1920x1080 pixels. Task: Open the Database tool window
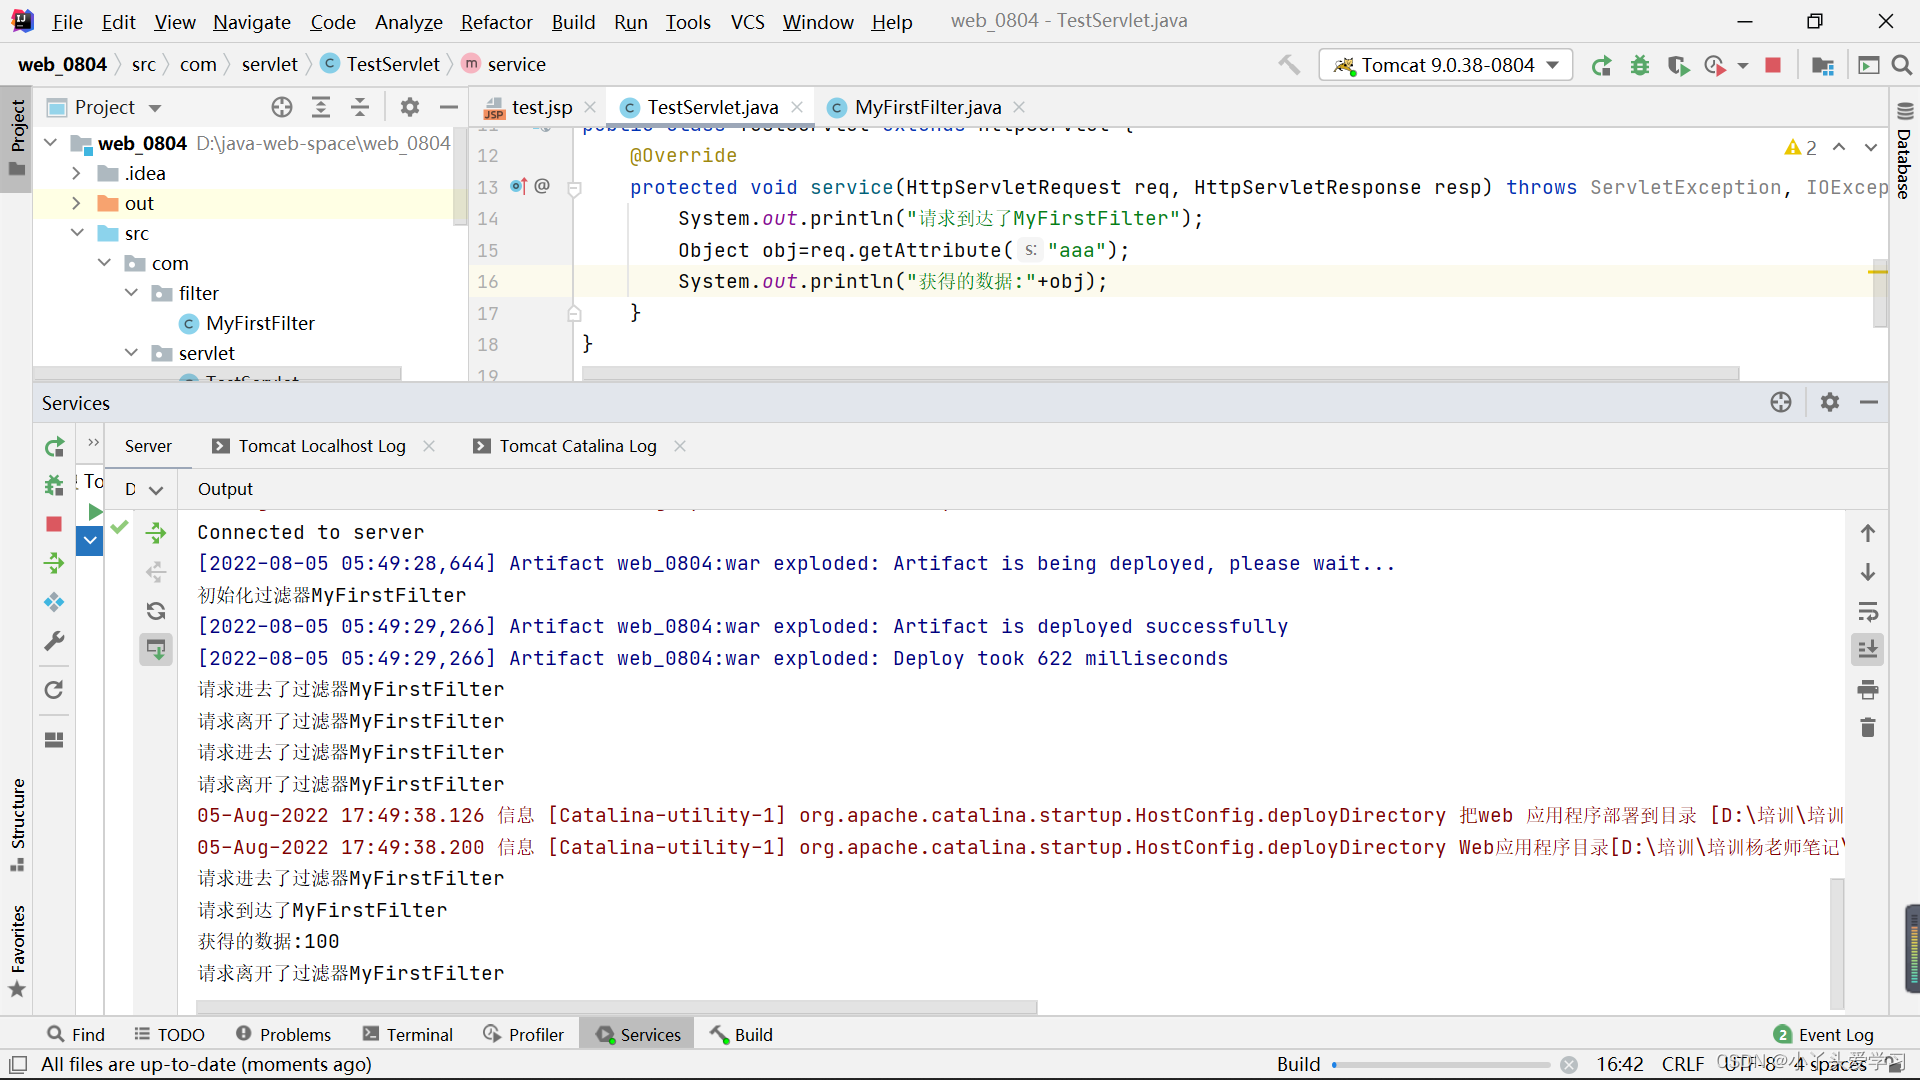1904,152
